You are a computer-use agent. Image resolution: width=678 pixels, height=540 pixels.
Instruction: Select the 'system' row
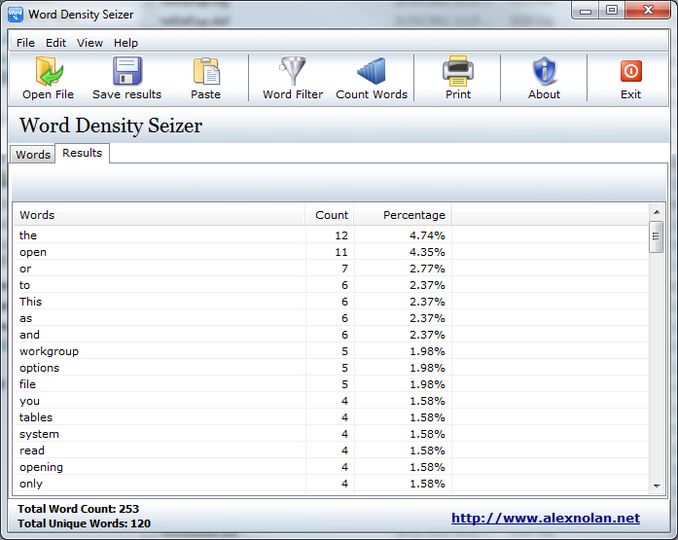331,434
